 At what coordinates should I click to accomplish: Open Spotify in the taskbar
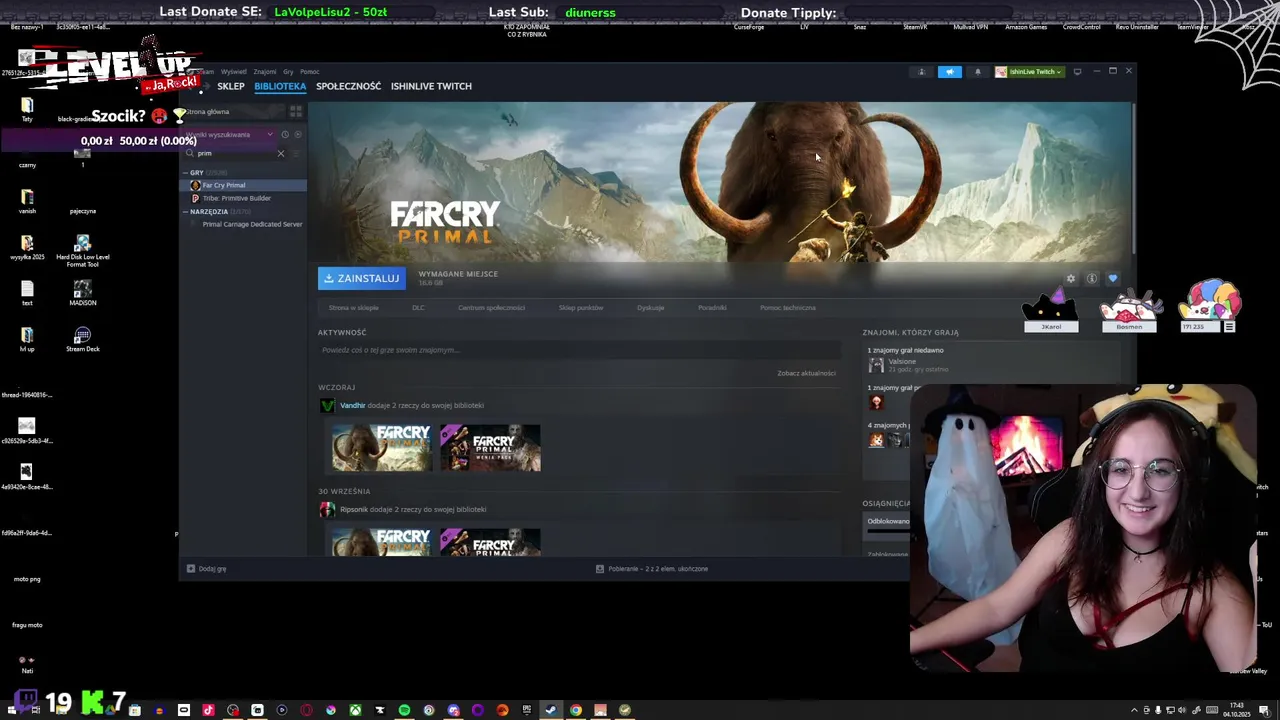tap(405, 710)
